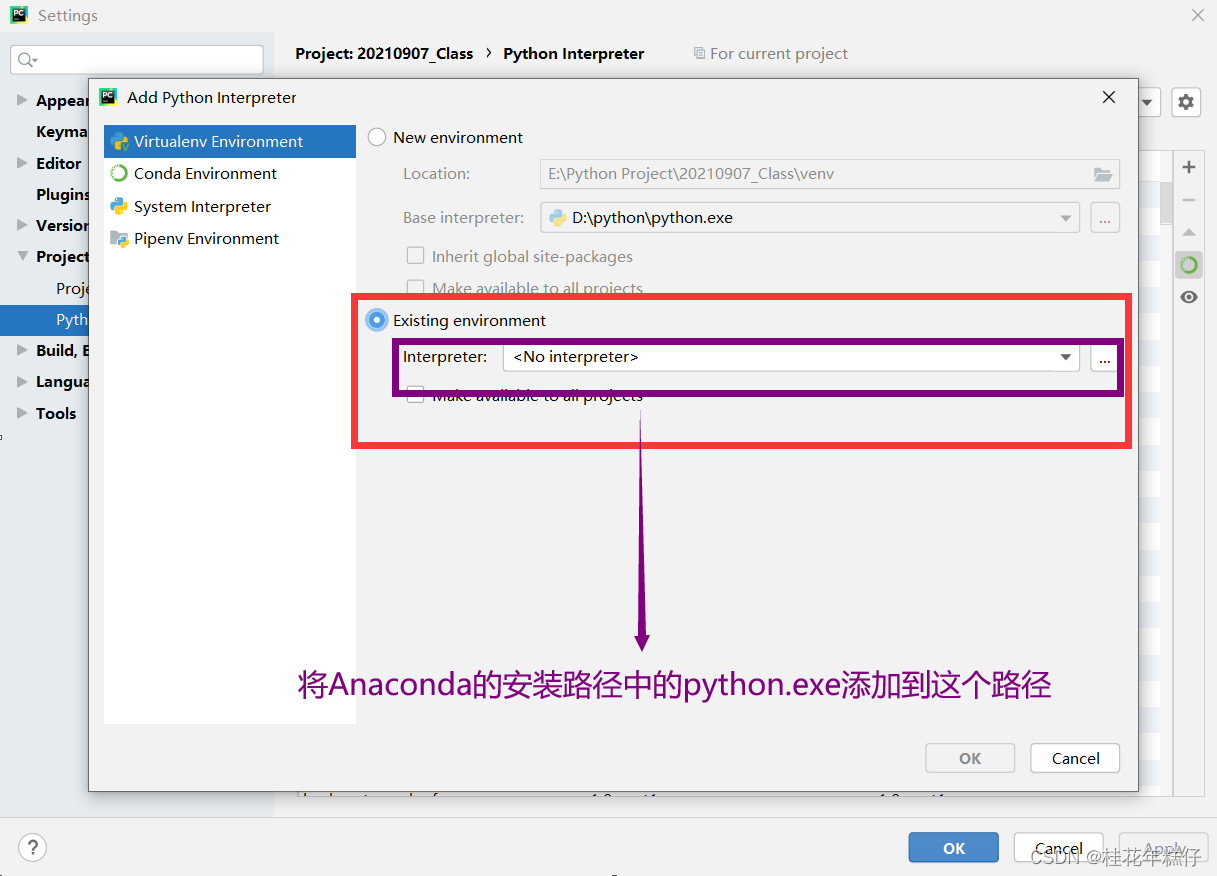Image resolution: width=1217 pixels, height=876 pixels.
Task: Choose the Existing environment radio button
Action: [x=377, y=320]
